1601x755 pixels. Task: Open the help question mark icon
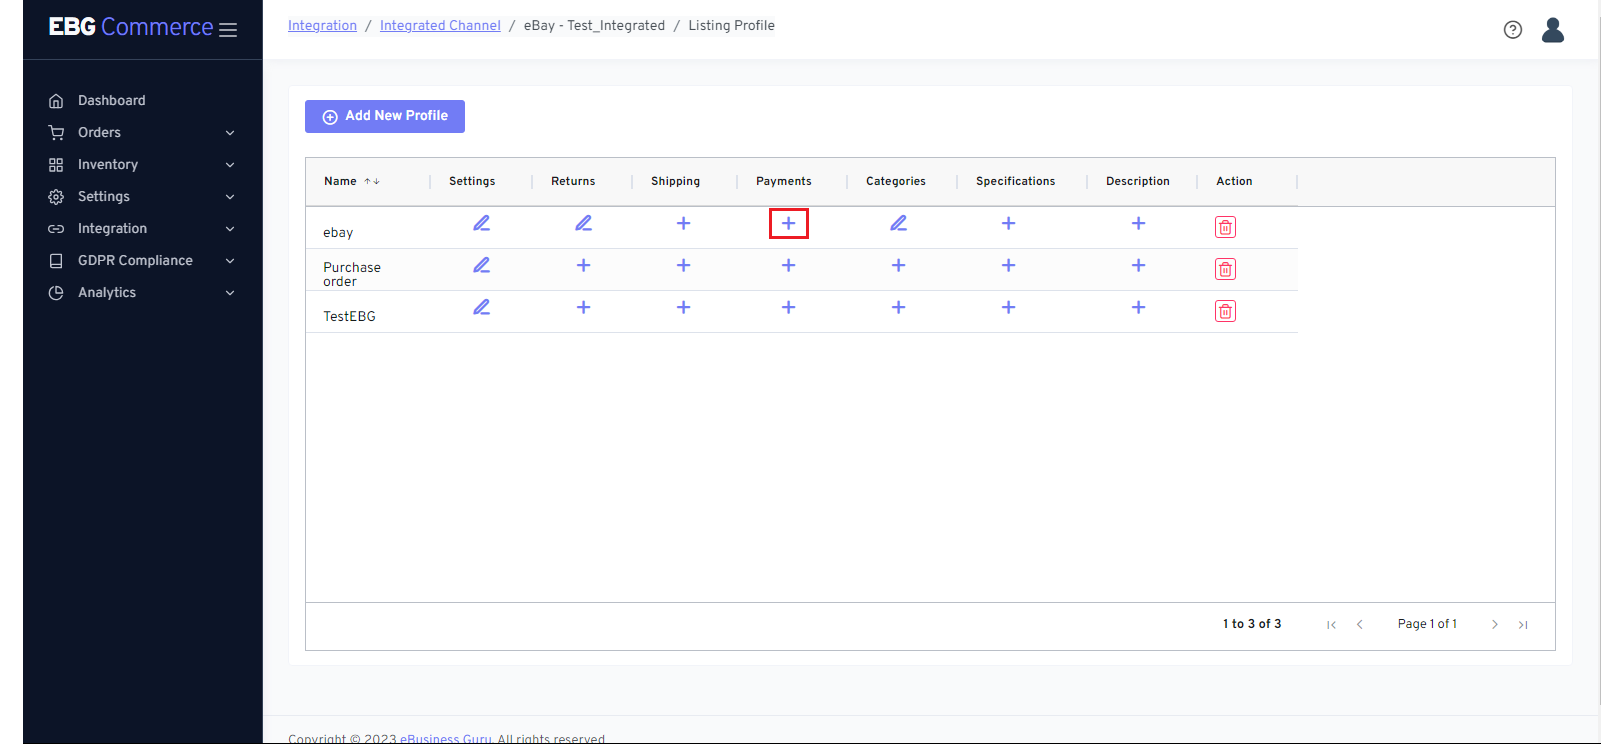1512,30
